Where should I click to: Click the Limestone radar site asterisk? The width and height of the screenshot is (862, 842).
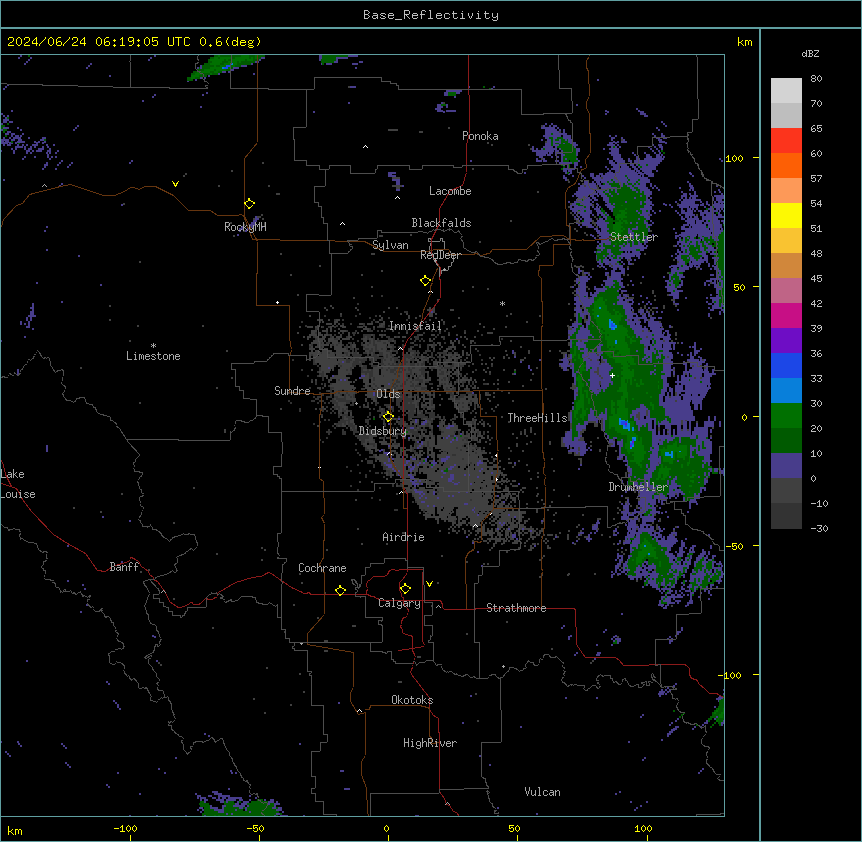coord(153,346)
